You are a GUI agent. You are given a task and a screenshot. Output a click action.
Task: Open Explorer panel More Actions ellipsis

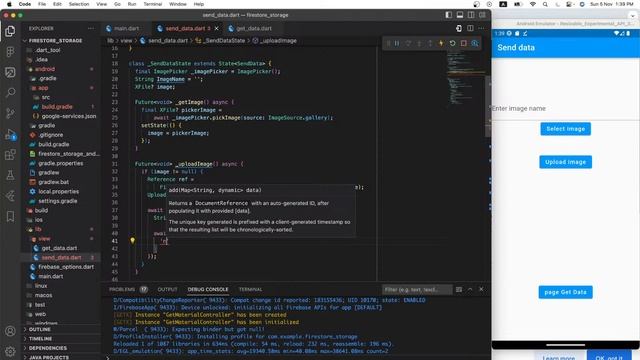click(91, 28)
